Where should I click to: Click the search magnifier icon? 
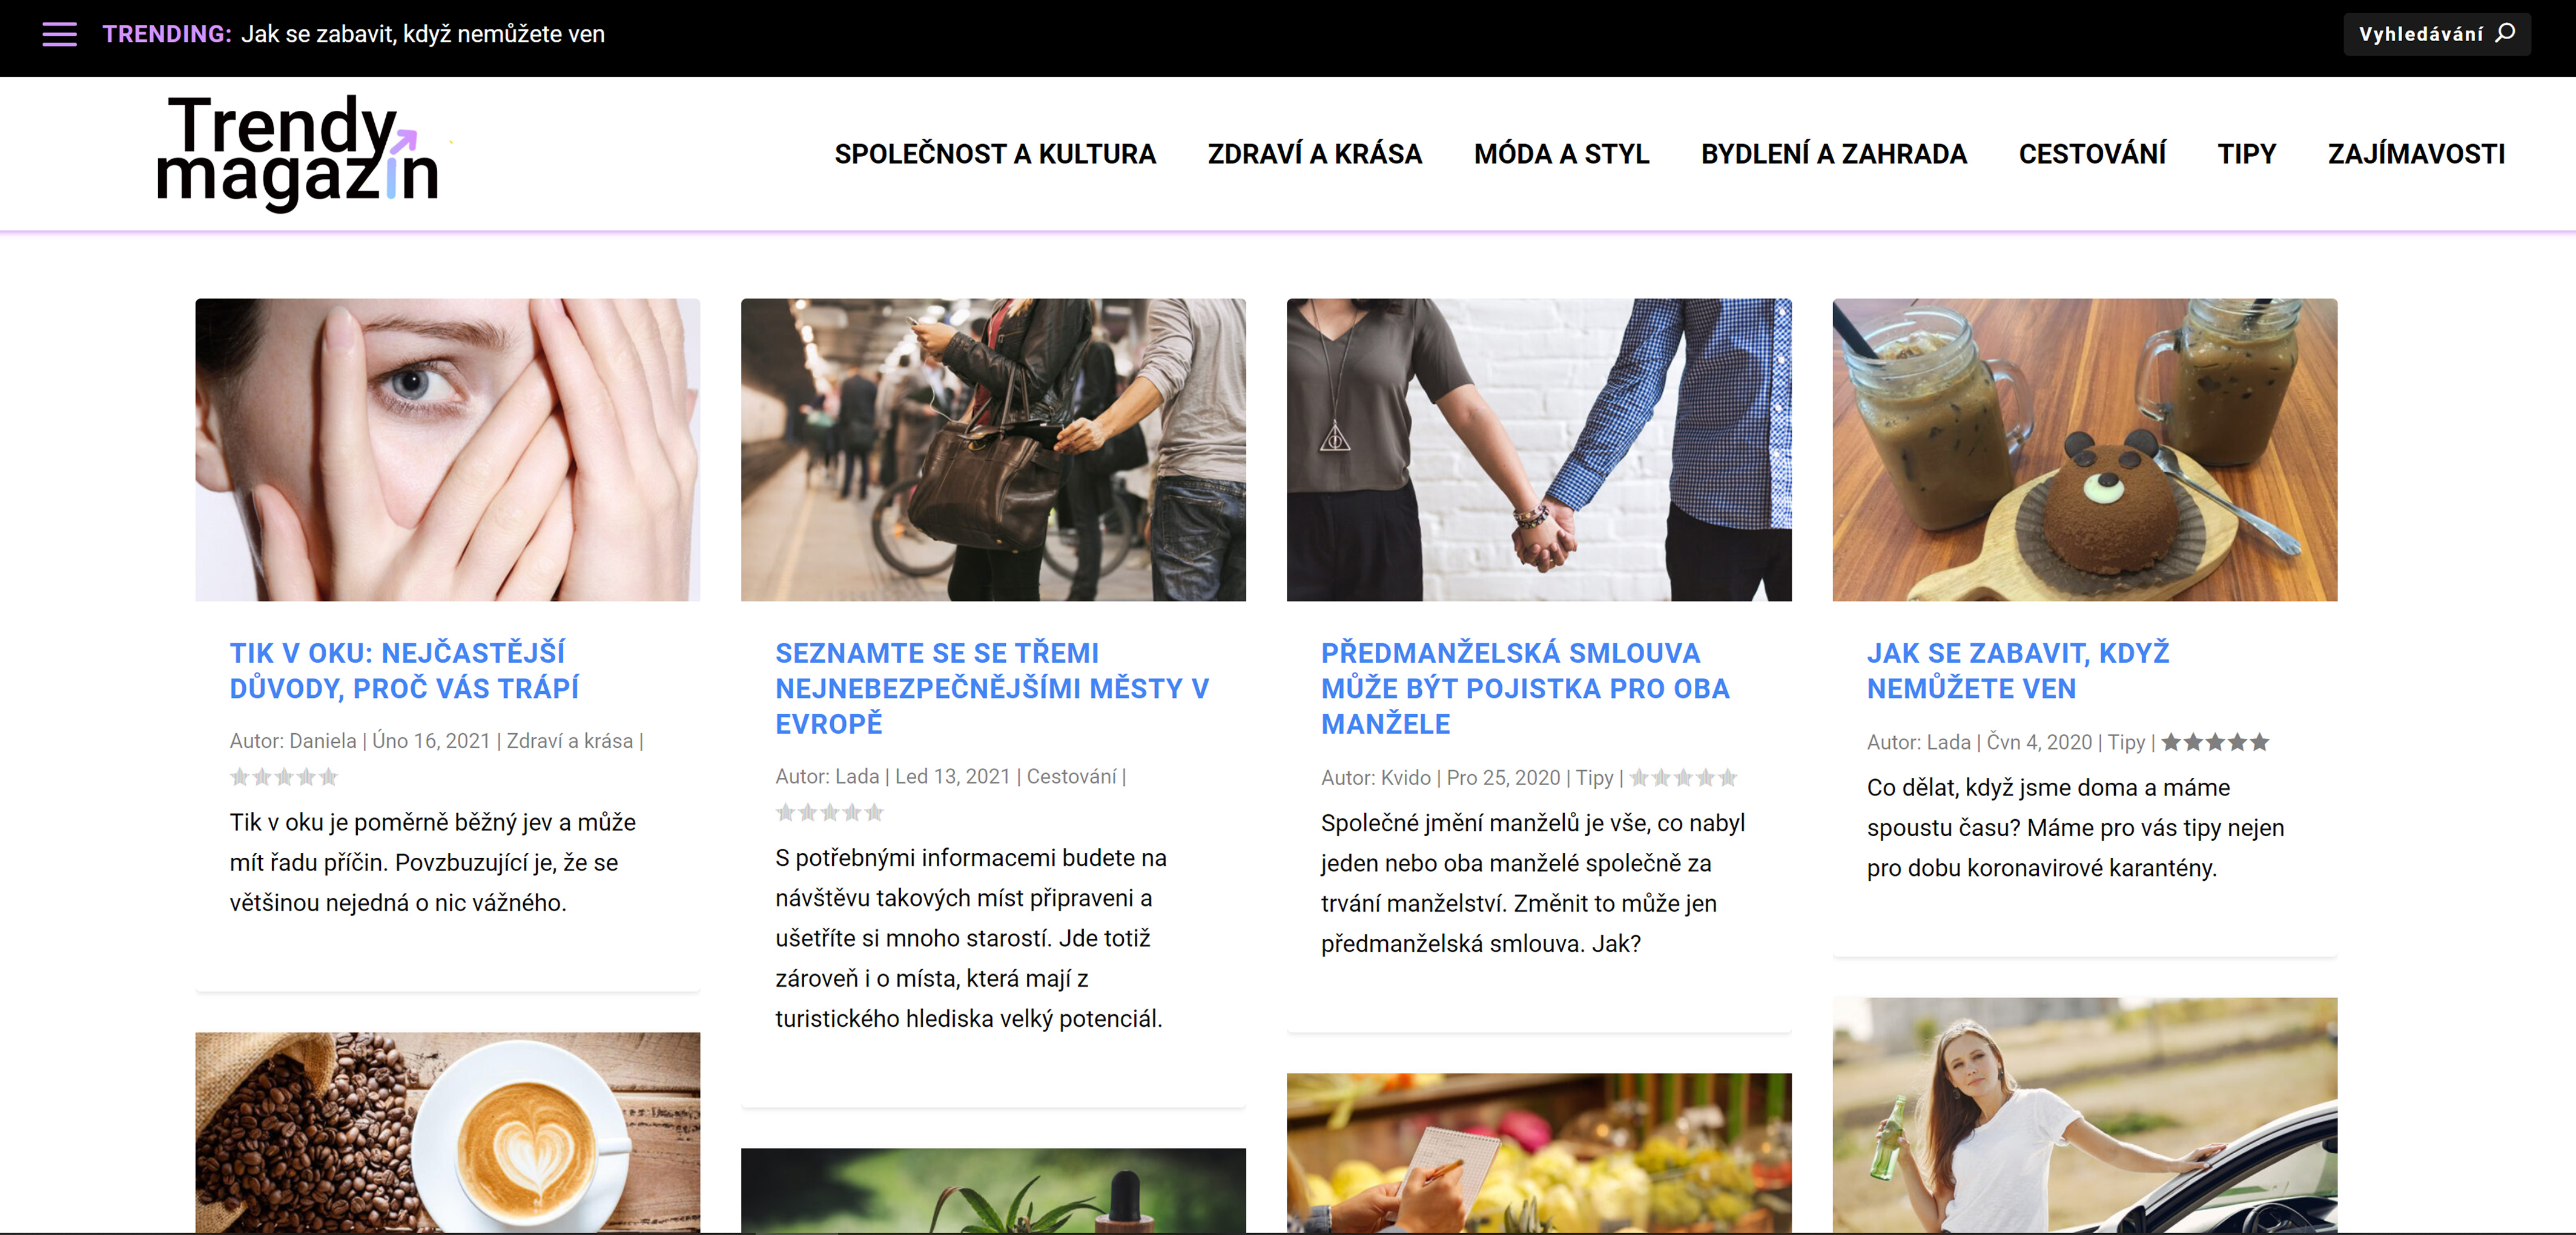click(x=2505, y=33)
